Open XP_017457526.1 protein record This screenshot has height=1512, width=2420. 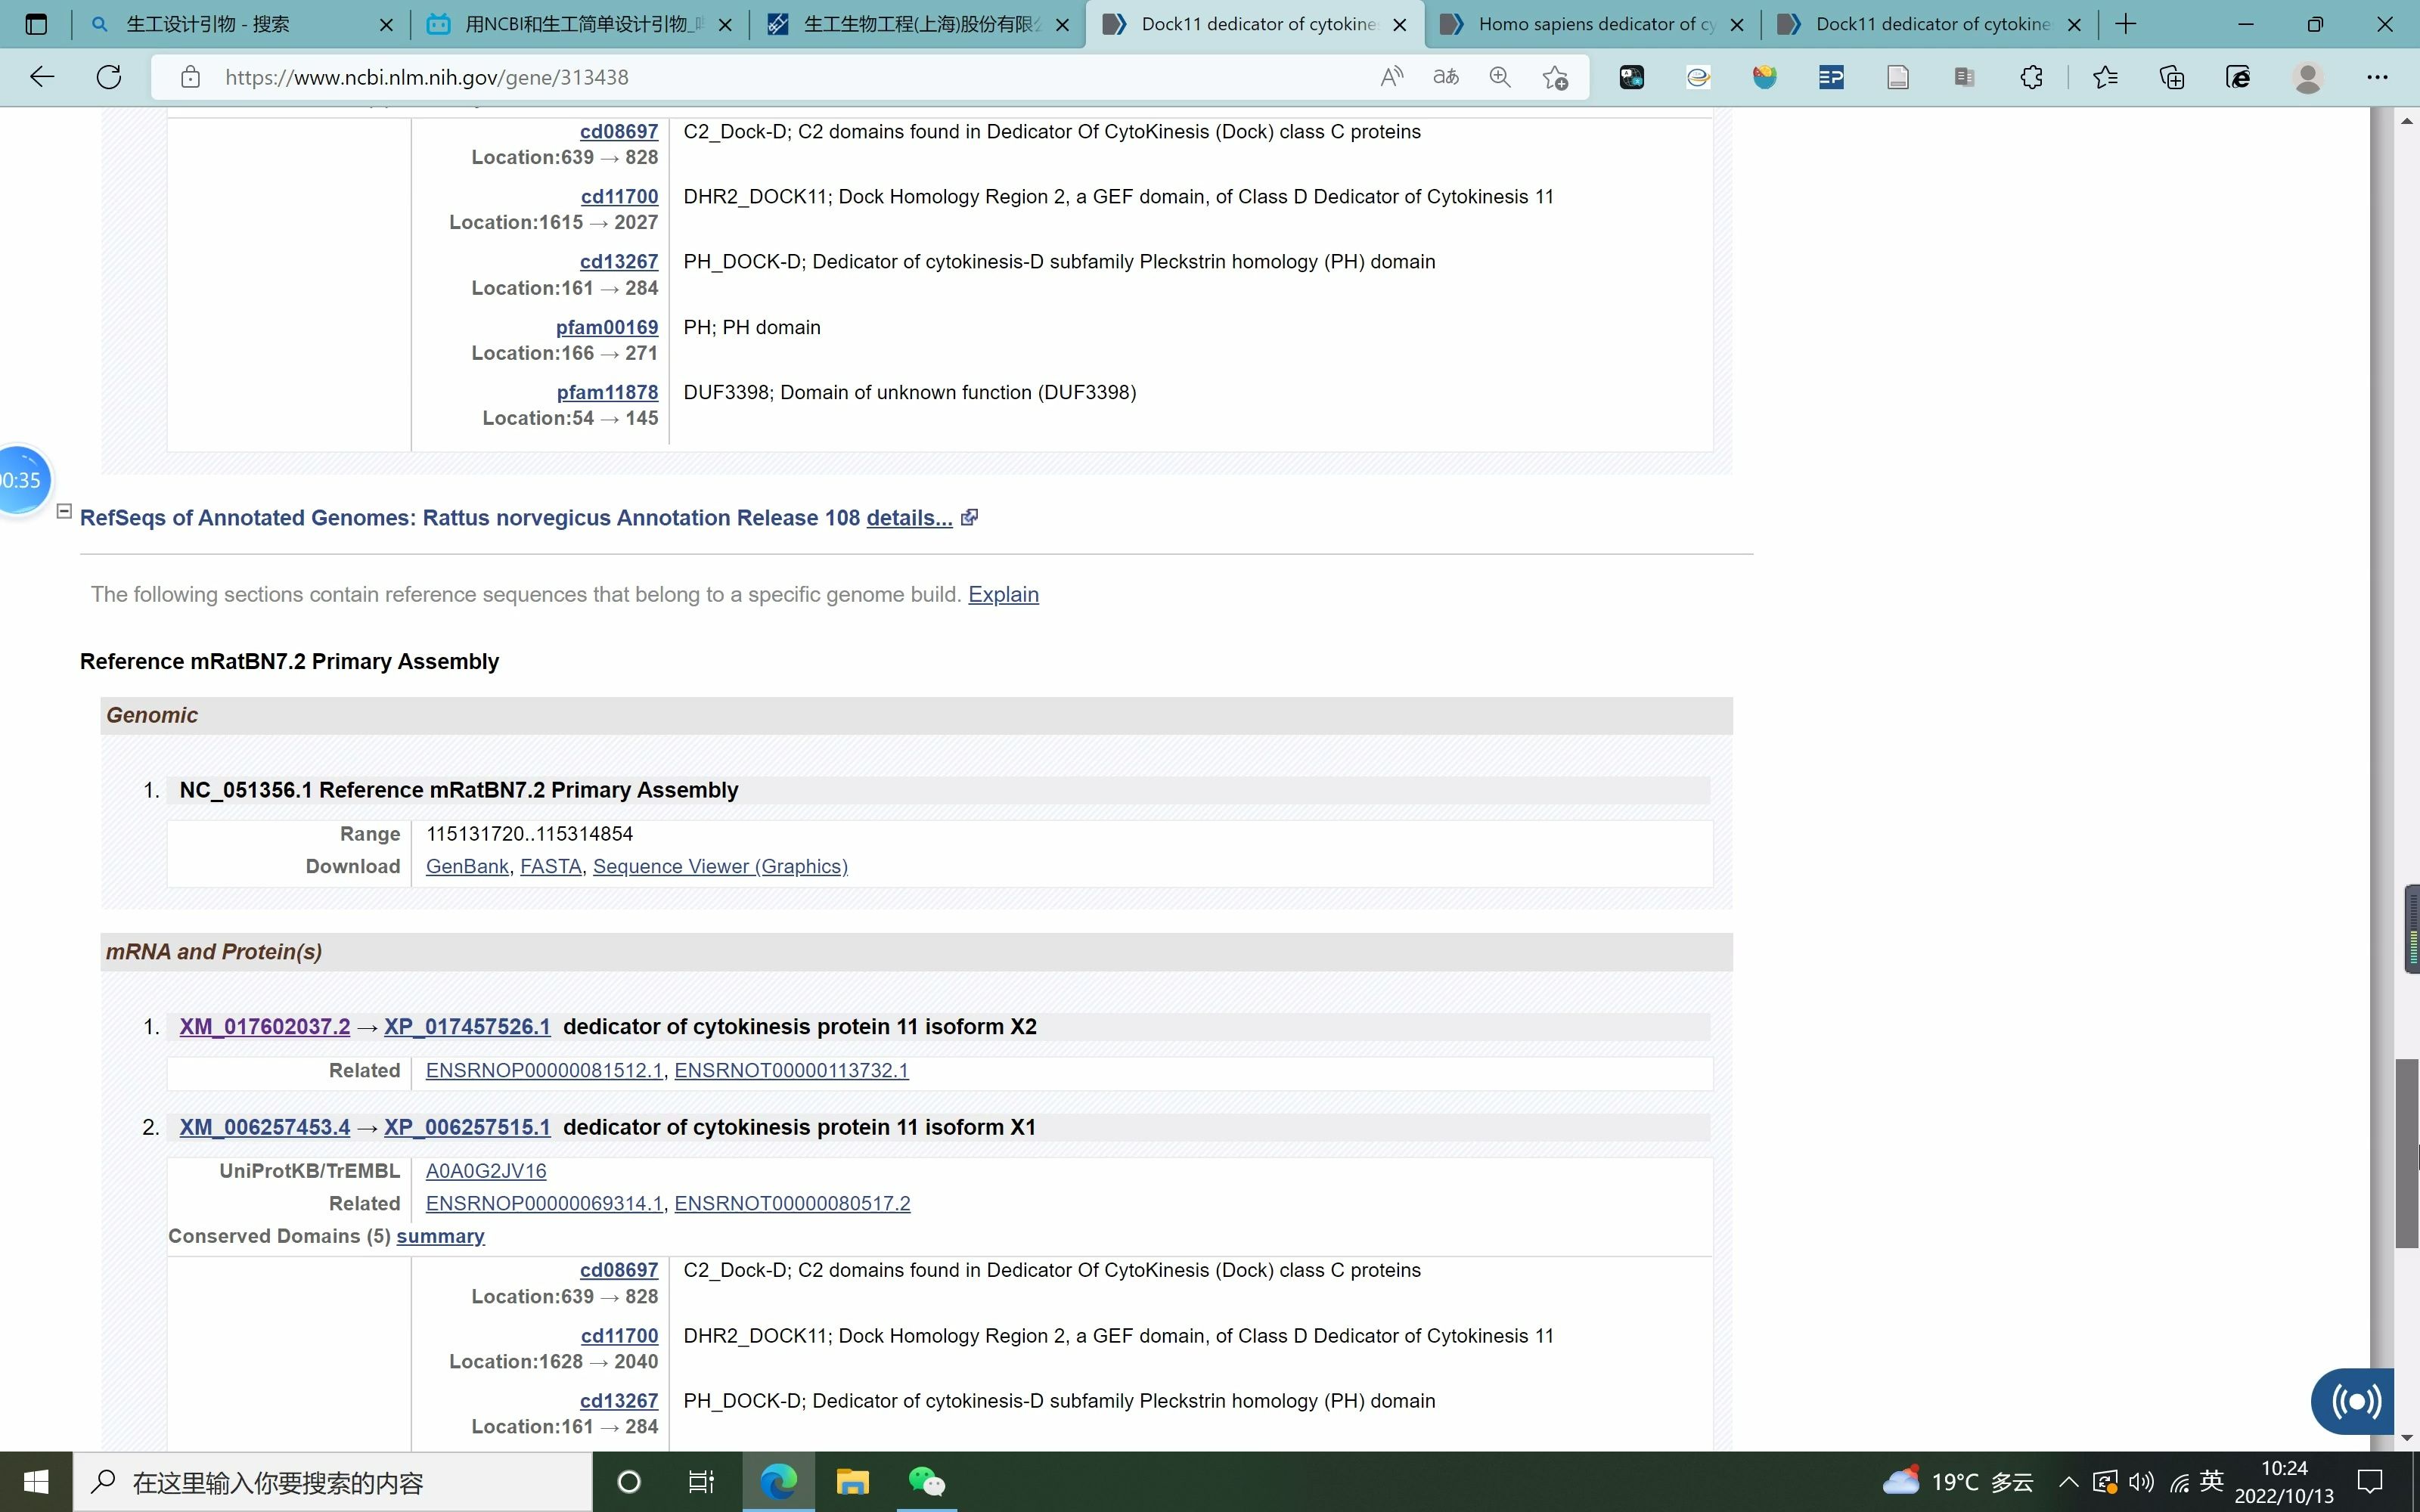467,1027
